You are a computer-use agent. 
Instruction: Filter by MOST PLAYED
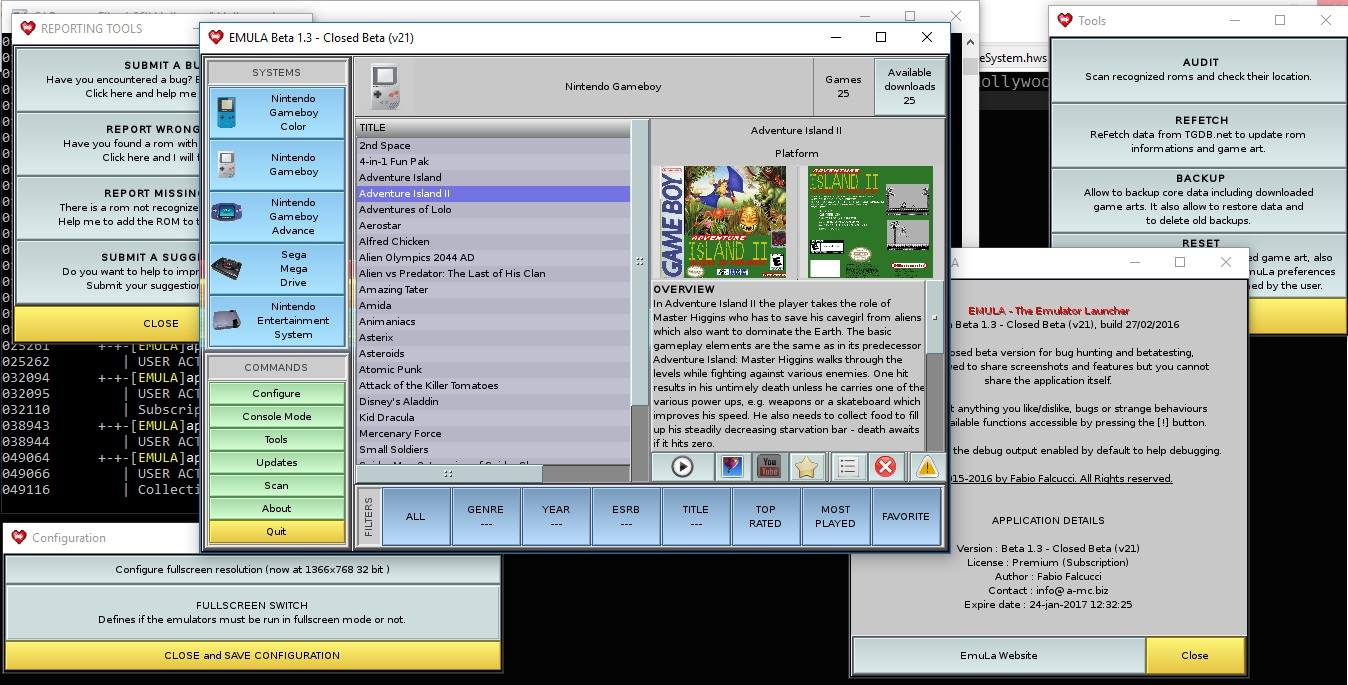(x=836, y=516)
